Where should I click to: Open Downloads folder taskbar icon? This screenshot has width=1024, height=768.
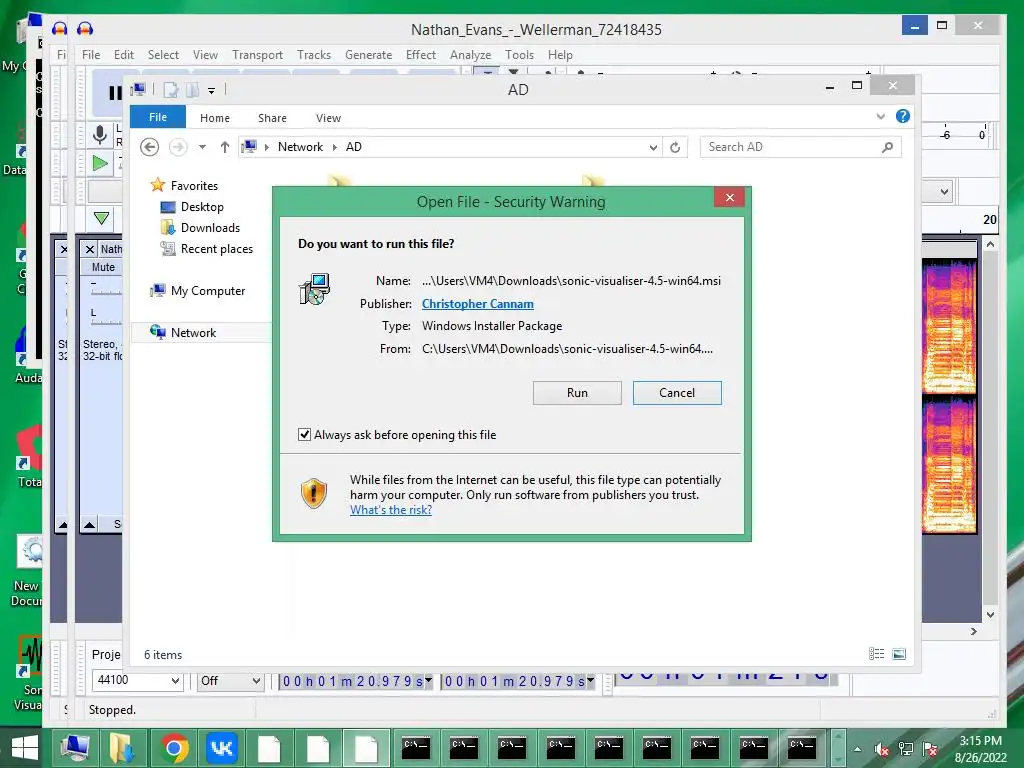(122, 748)
